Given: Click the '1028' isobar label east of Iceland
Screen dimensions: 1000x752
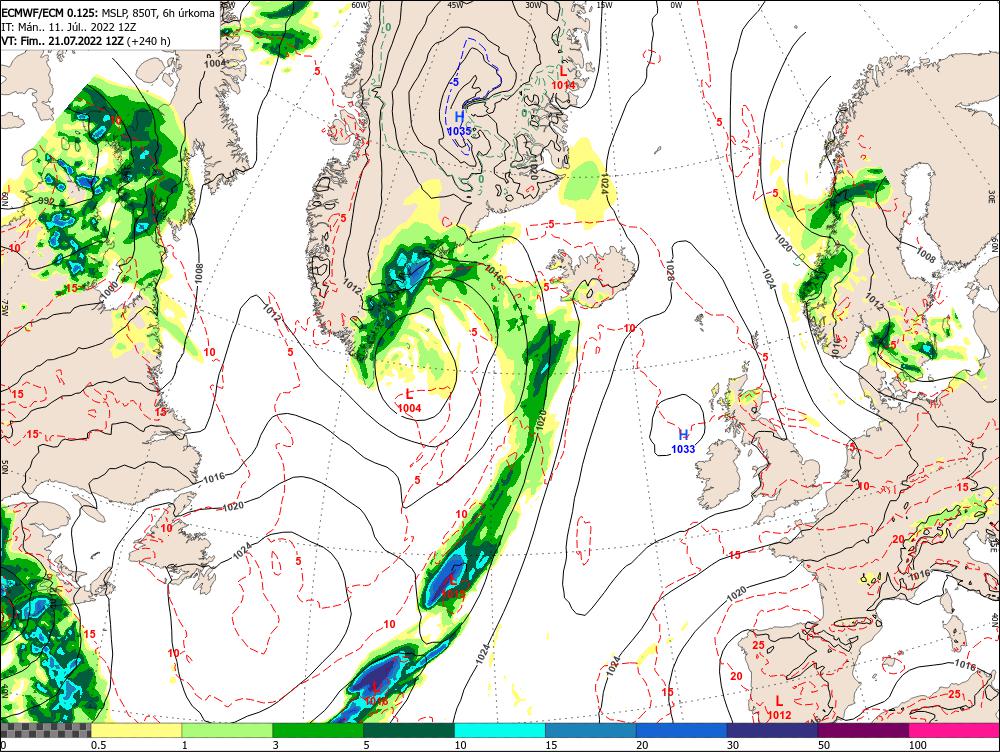Looking at the screenshot, I should pyautogui.click(x=670, y=270).
